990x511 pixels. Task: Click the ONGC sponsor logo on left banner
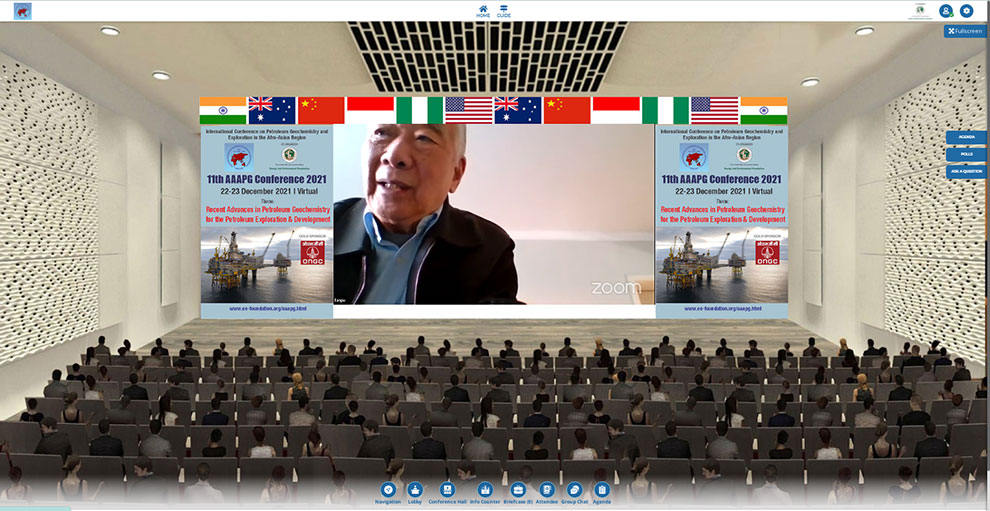point(313,252)
